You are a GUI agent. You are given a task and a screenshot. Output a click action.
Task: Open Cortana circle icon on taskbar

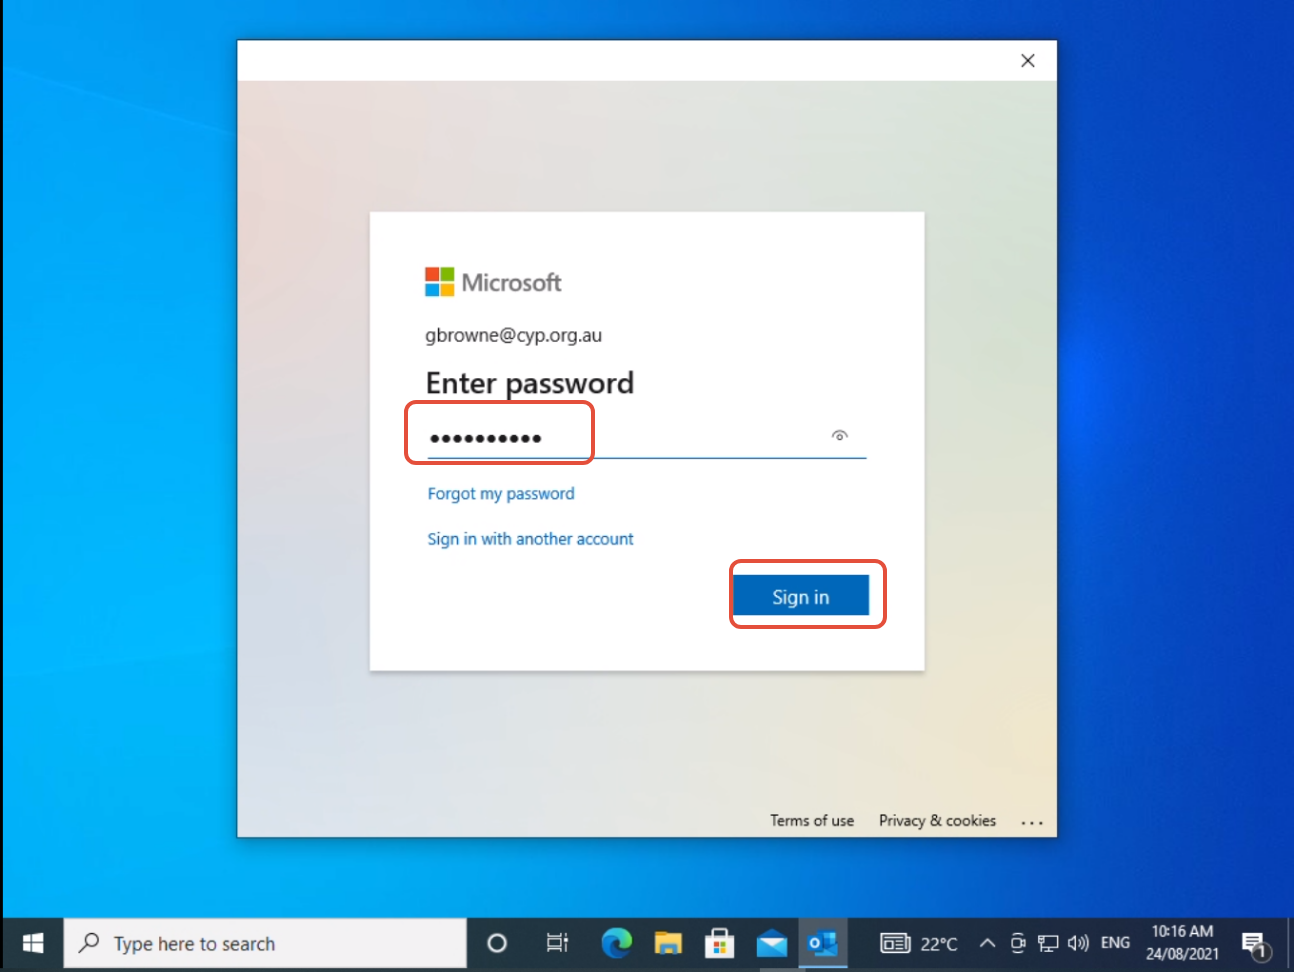(497, 944)
